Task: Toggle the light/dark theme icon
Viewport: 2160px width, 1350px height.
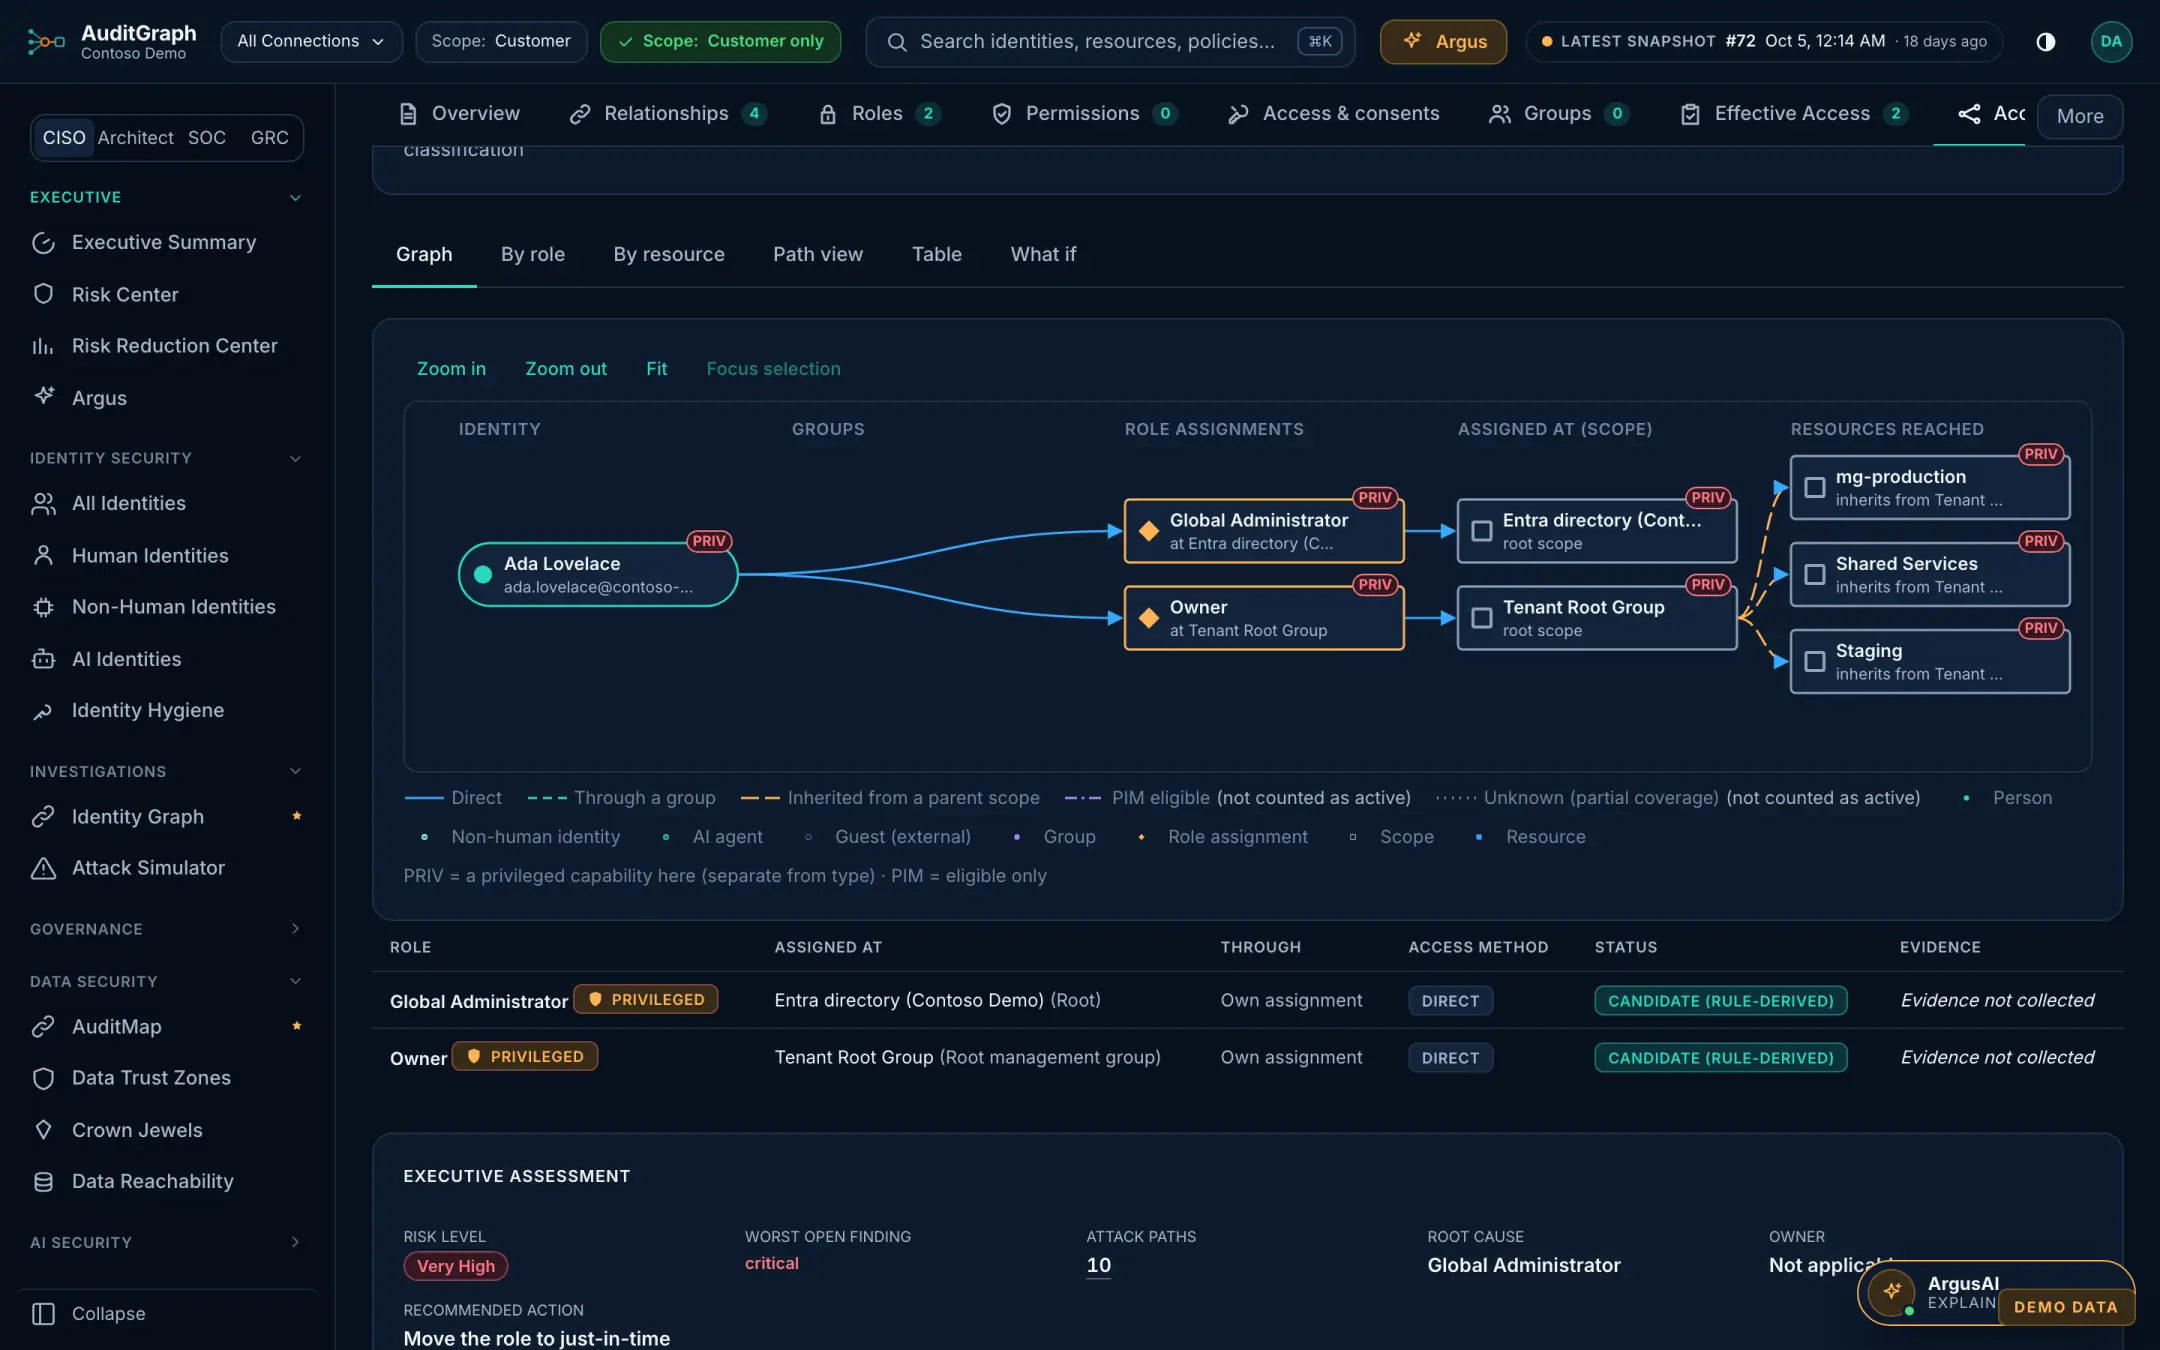Action: 2045,41
